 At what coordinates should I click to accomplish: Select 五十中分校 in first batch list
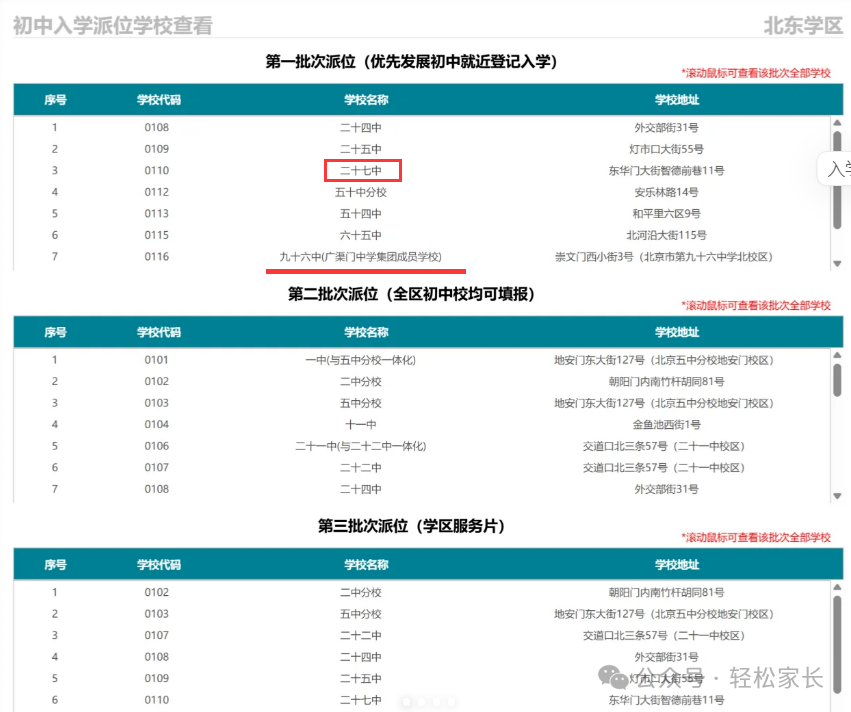click(361, 192)
